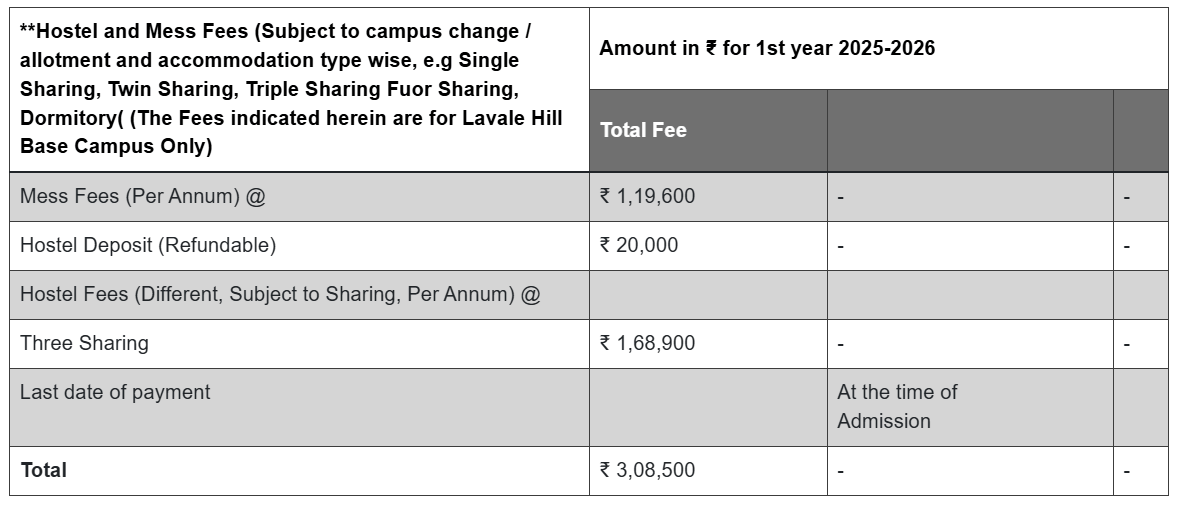Select the At the time of Admission text
1177x505 pixels.
897,407
